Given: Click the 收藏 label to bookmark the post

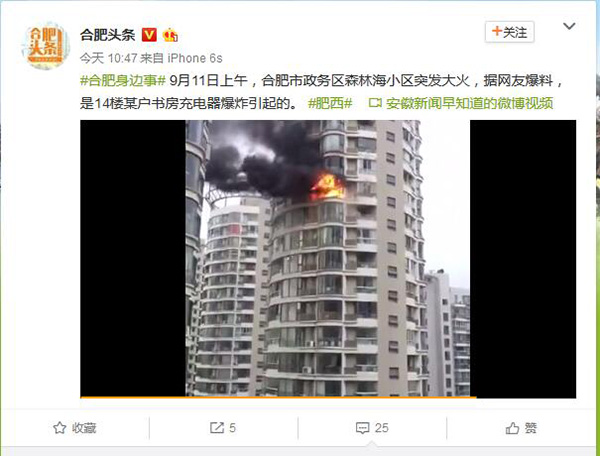Looking at the screenshot, I should [84, 428].
